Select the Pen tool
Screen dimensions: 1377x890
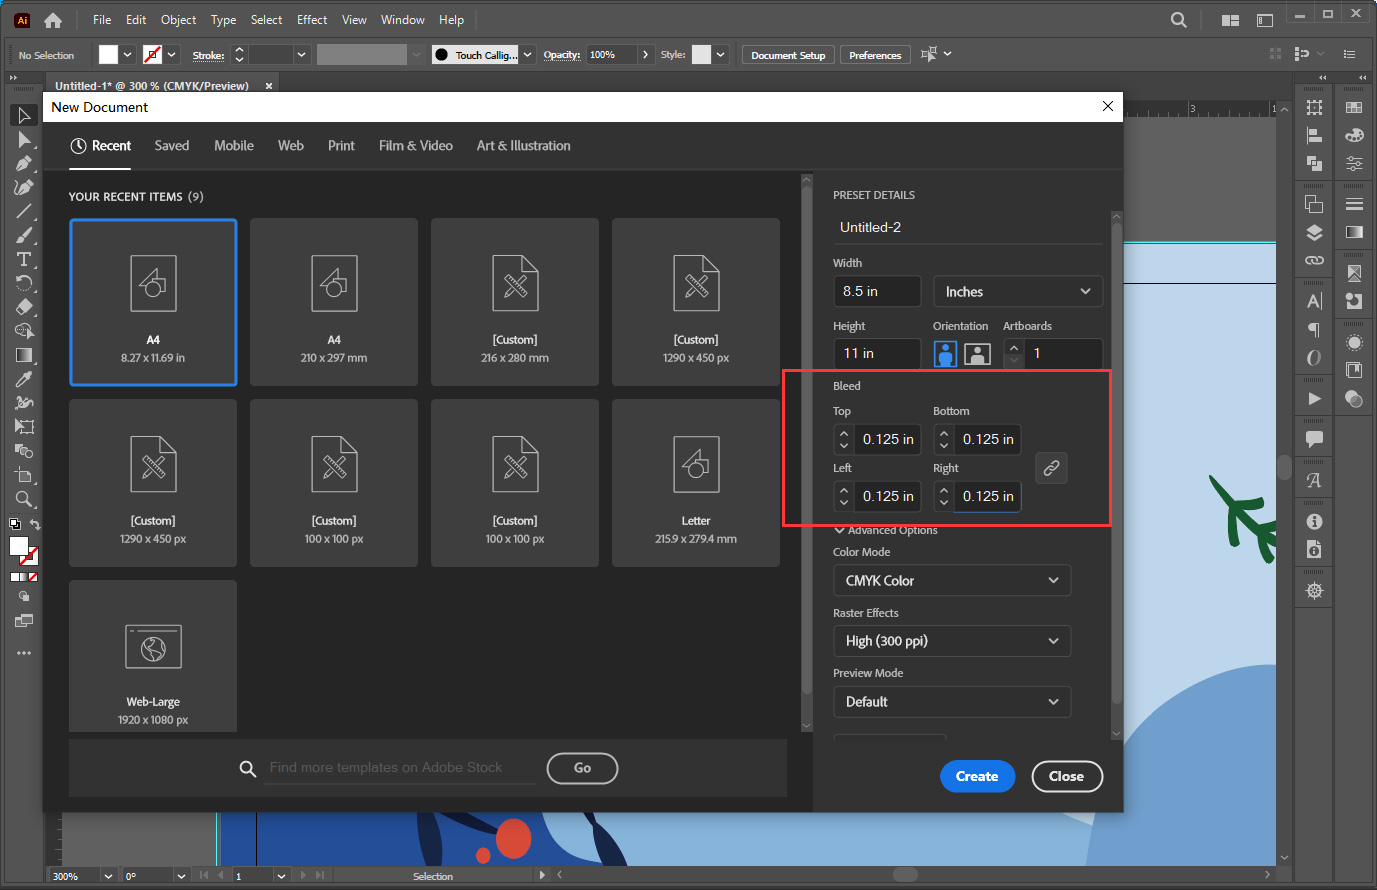tap(24, 163)
